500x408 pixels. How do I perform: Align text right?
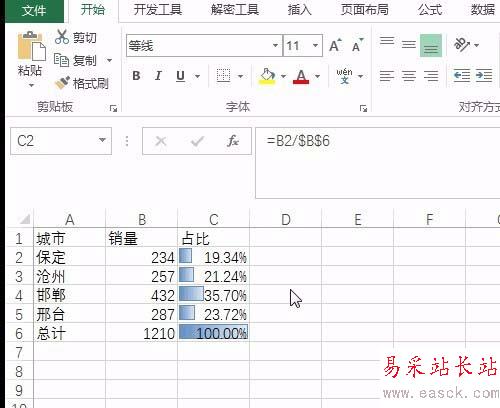tap(431, 76)
